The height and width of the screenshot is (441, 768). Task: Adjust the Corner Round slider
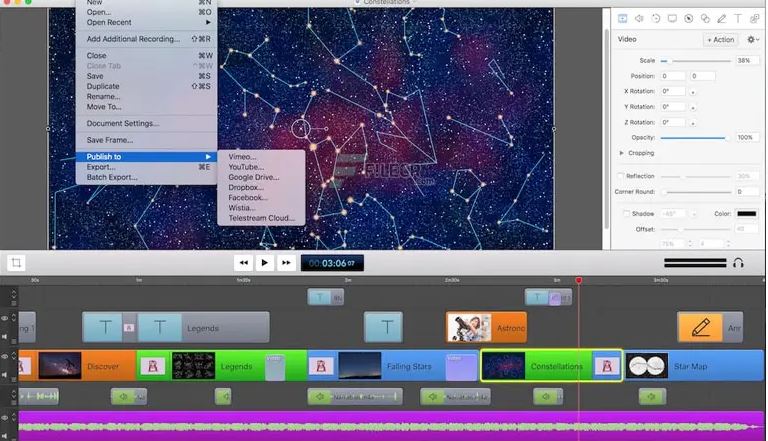coord(696,192)
